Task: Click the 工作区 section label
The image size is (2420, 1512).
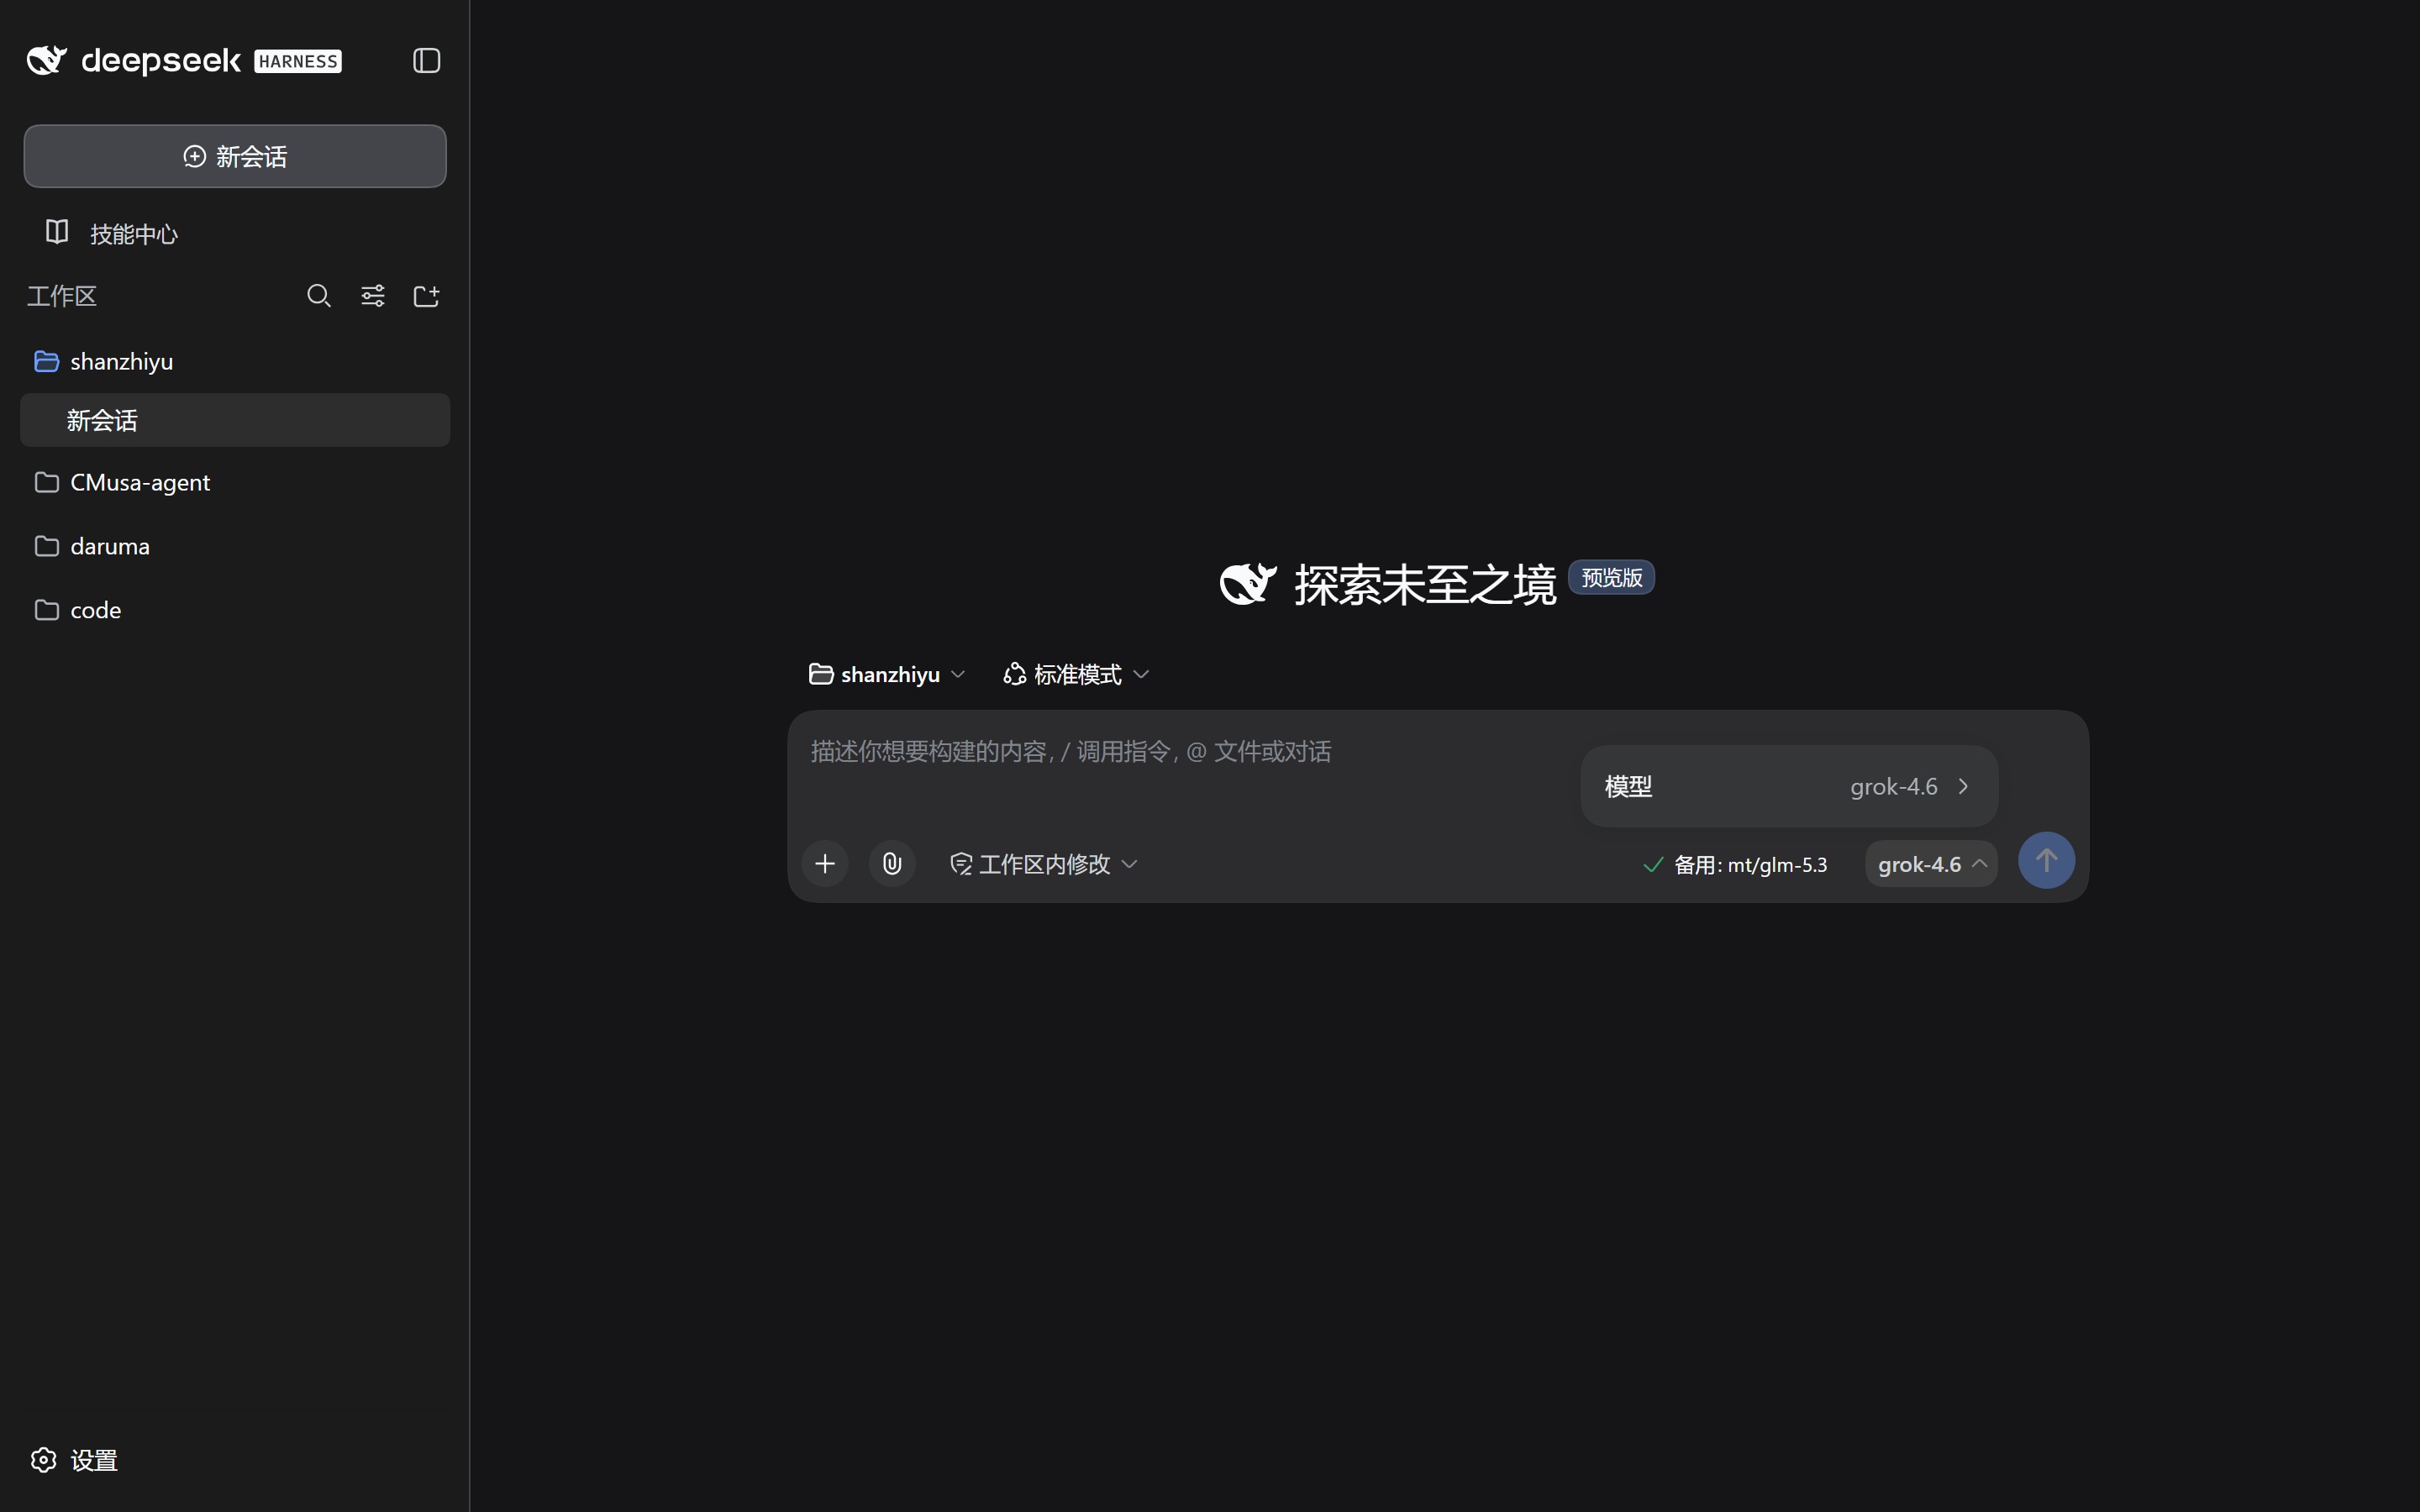Action: pos(62,295)
